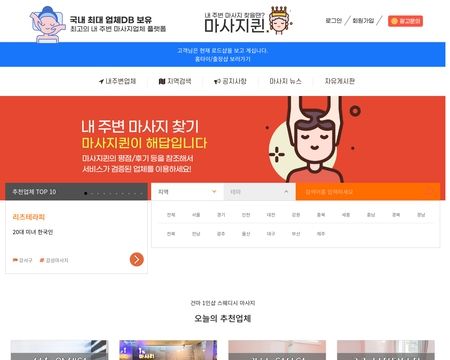Screen dimensions: 450x360
Task: Select the first active carousel dot
Action: click(86, 193)
